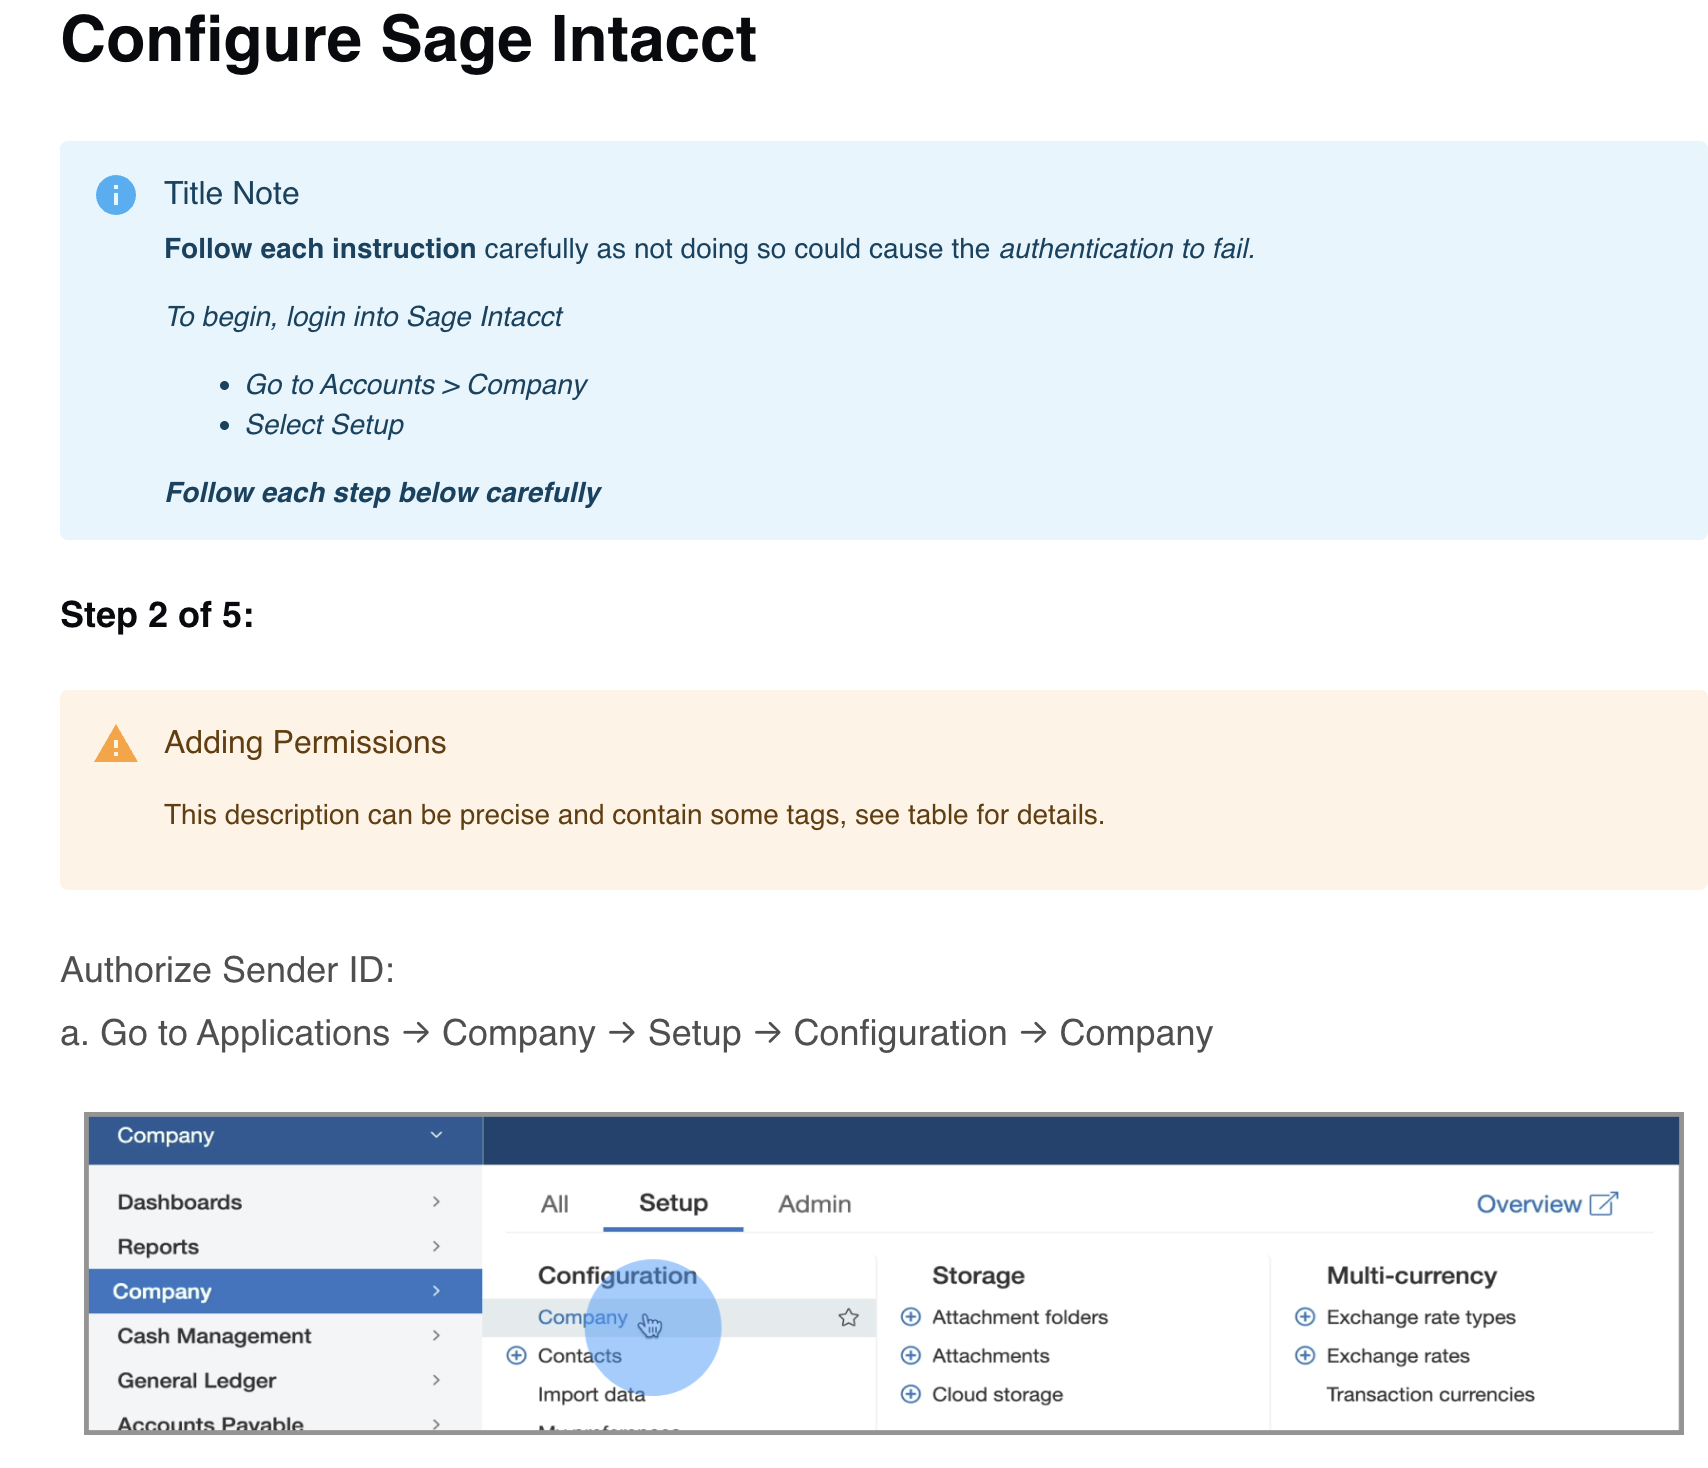Click the To begin, login into Sage Intacct line
Image resolution: width=1708 pixels, height=1468 pixels.
point(364,317)
